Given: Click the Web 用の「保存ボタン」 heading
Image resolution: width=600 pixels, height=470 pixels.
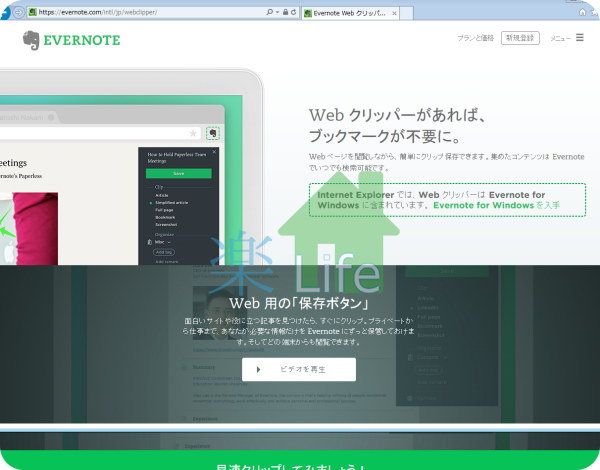Looking at the screenshot, I should coord(299,304).
